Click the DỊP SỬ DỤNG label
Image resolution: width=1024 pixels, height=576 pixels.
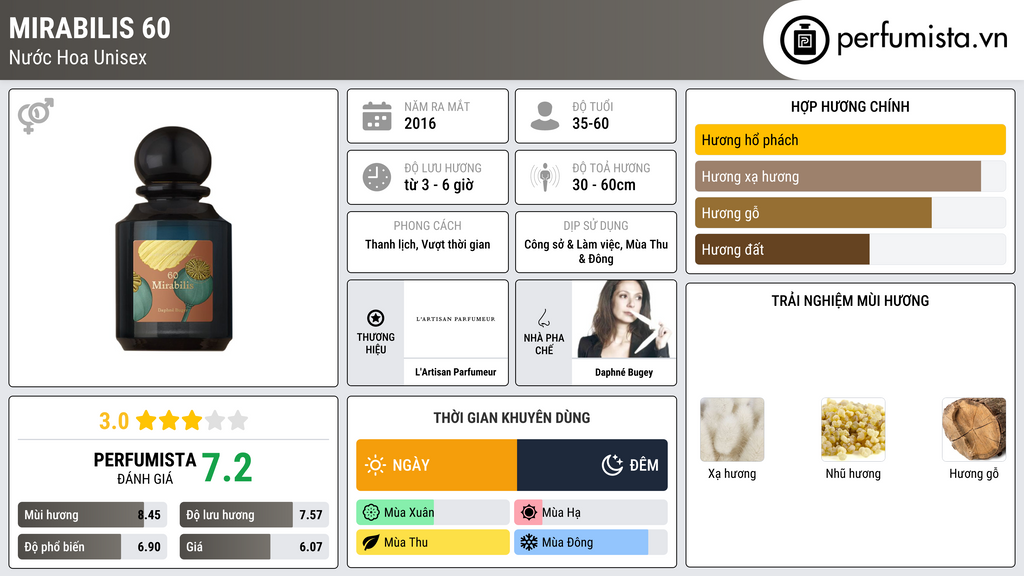pos(596,226)
